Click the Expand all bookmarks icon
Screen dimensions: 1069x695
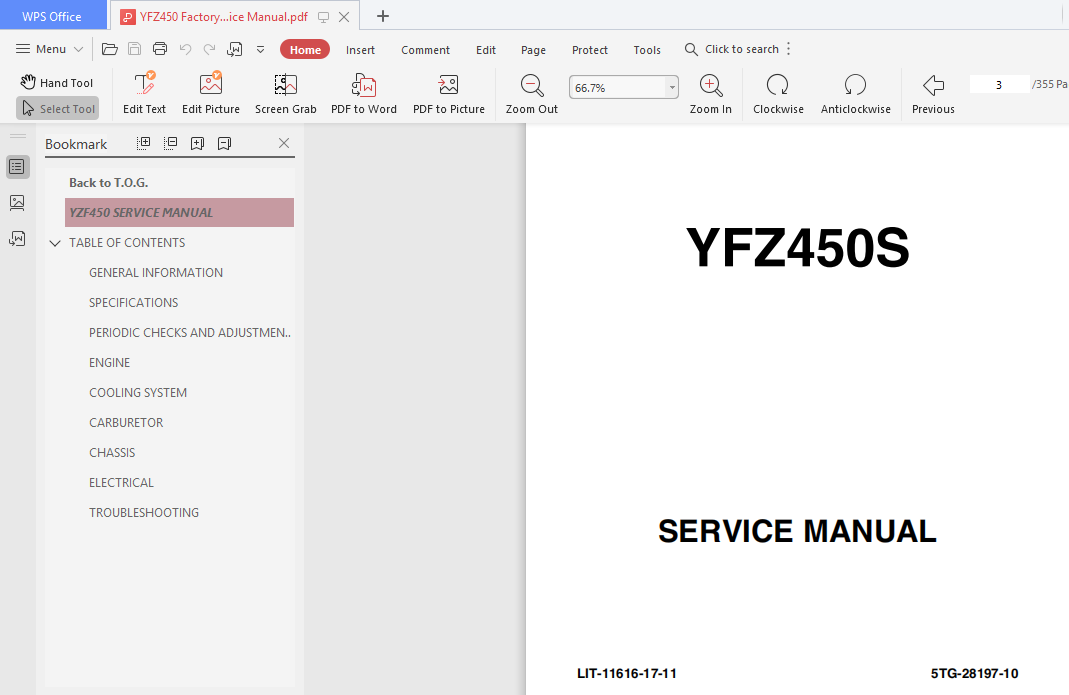[143, 143]
